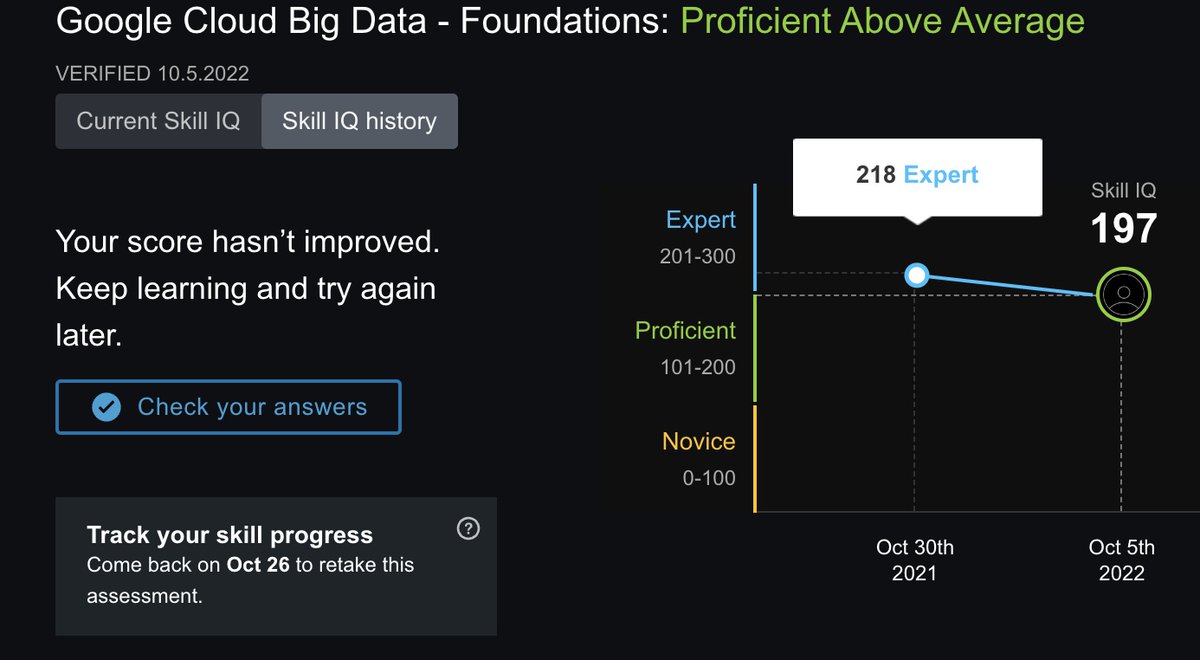Viewport: 1200px width, 660px height.
Task: Select the user avatar icon on graph
Action: [x=1124, y=295]
